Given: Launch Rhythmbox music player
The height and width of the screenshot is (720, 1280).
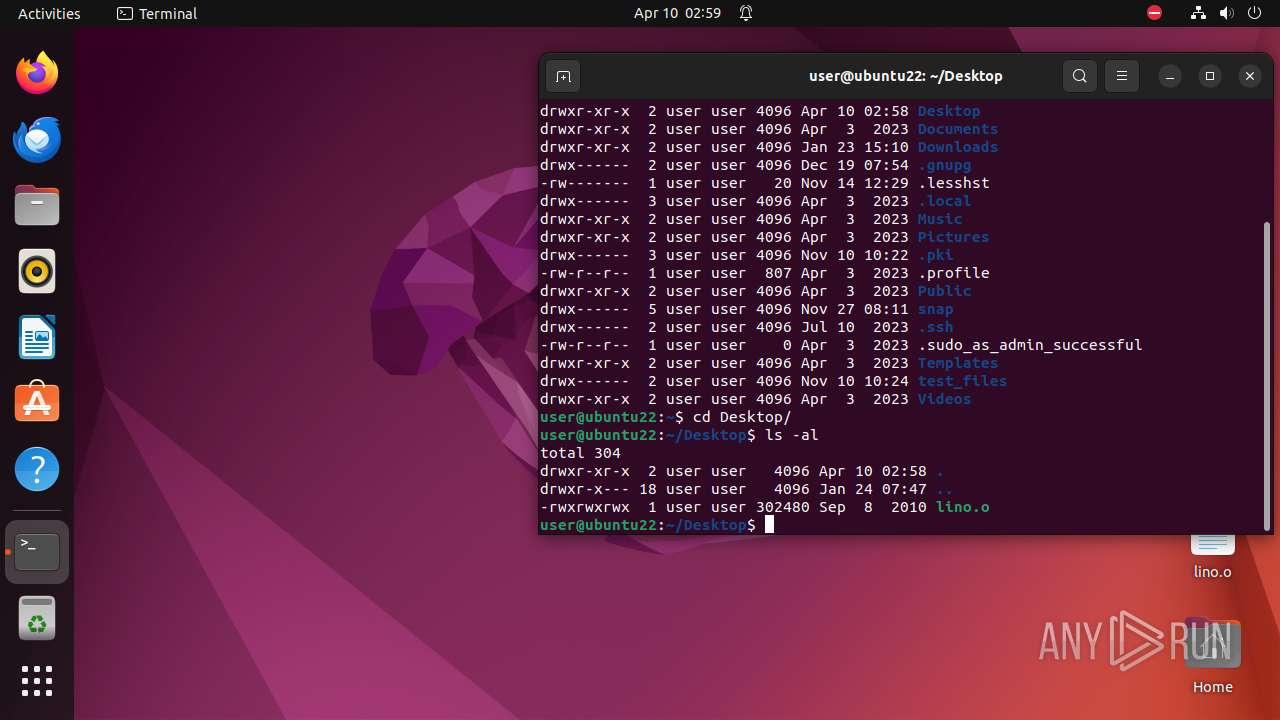Looking at the screenshot, I should click(37, 271).
